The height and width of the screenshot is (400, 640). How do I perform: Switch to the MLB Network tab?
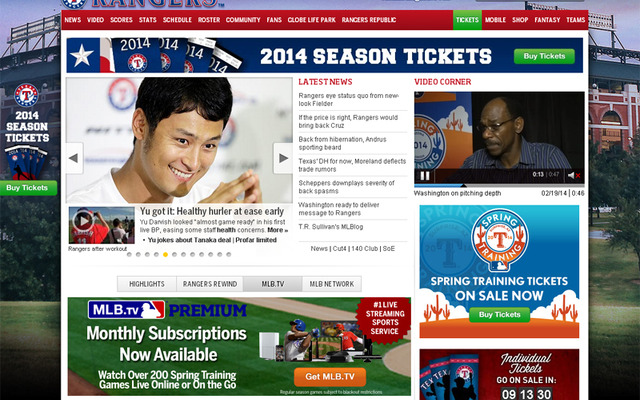tap(332, 284)
